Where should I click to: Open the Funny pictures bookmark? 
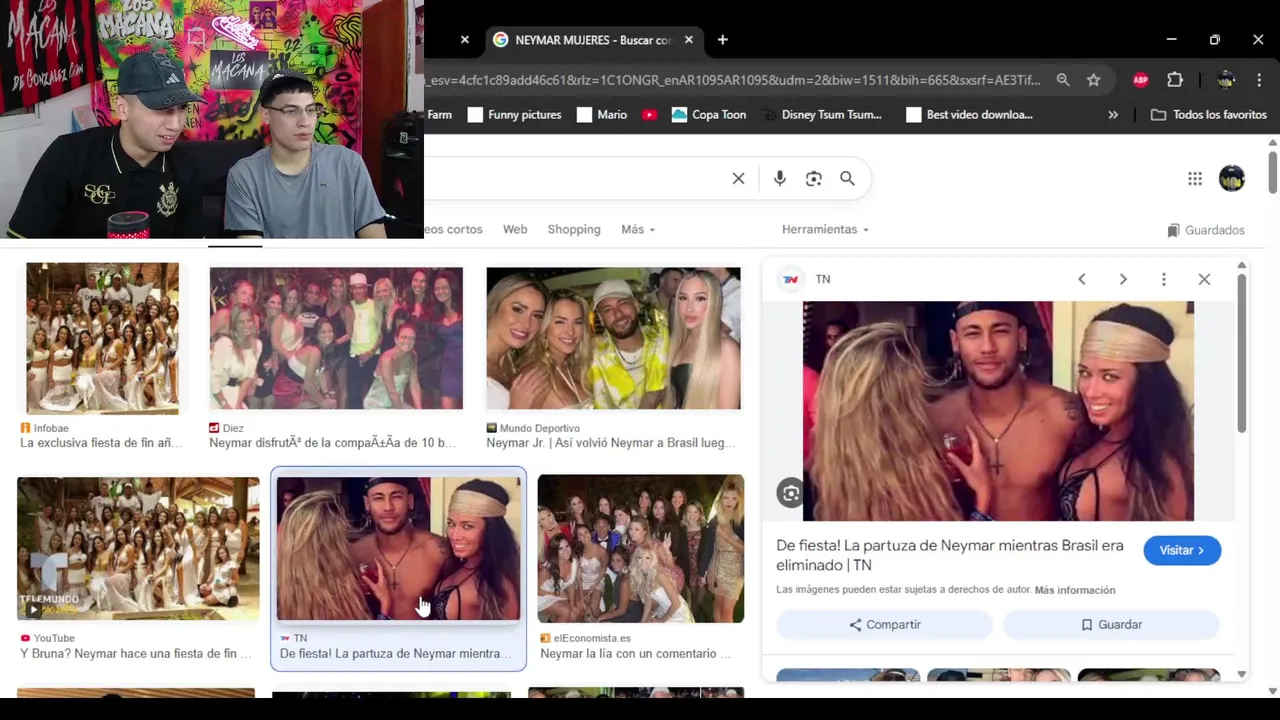tap(514, 115)
